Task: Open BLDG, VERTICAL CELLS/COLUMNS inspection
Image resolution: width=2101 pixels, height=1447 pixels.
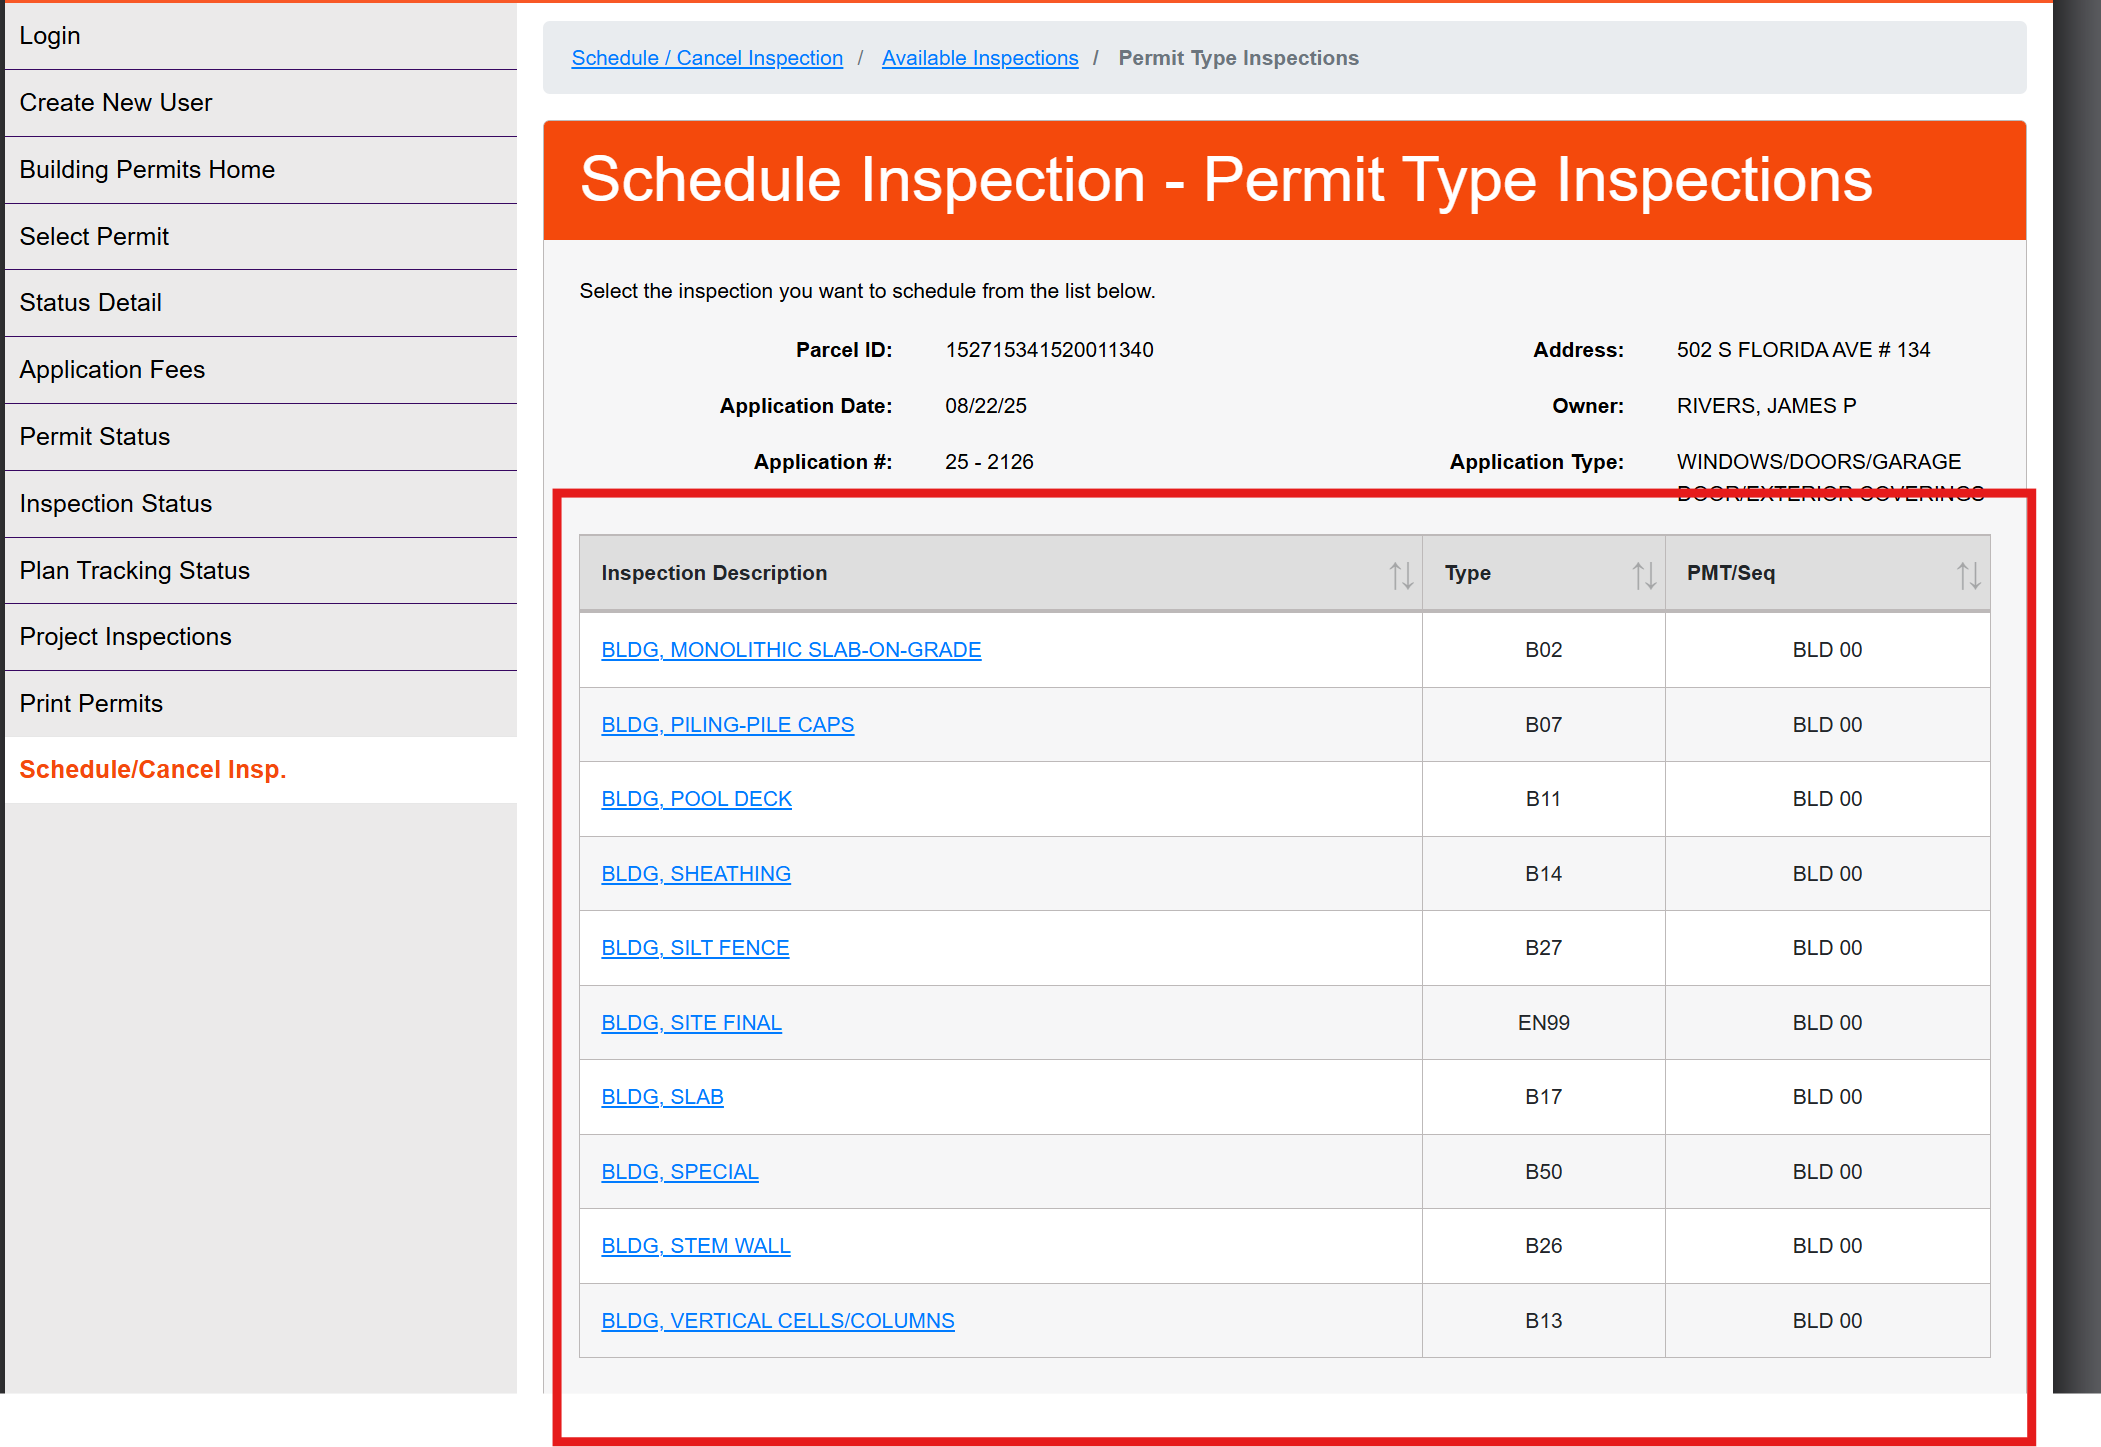Action: click(x=777, y=1320)
